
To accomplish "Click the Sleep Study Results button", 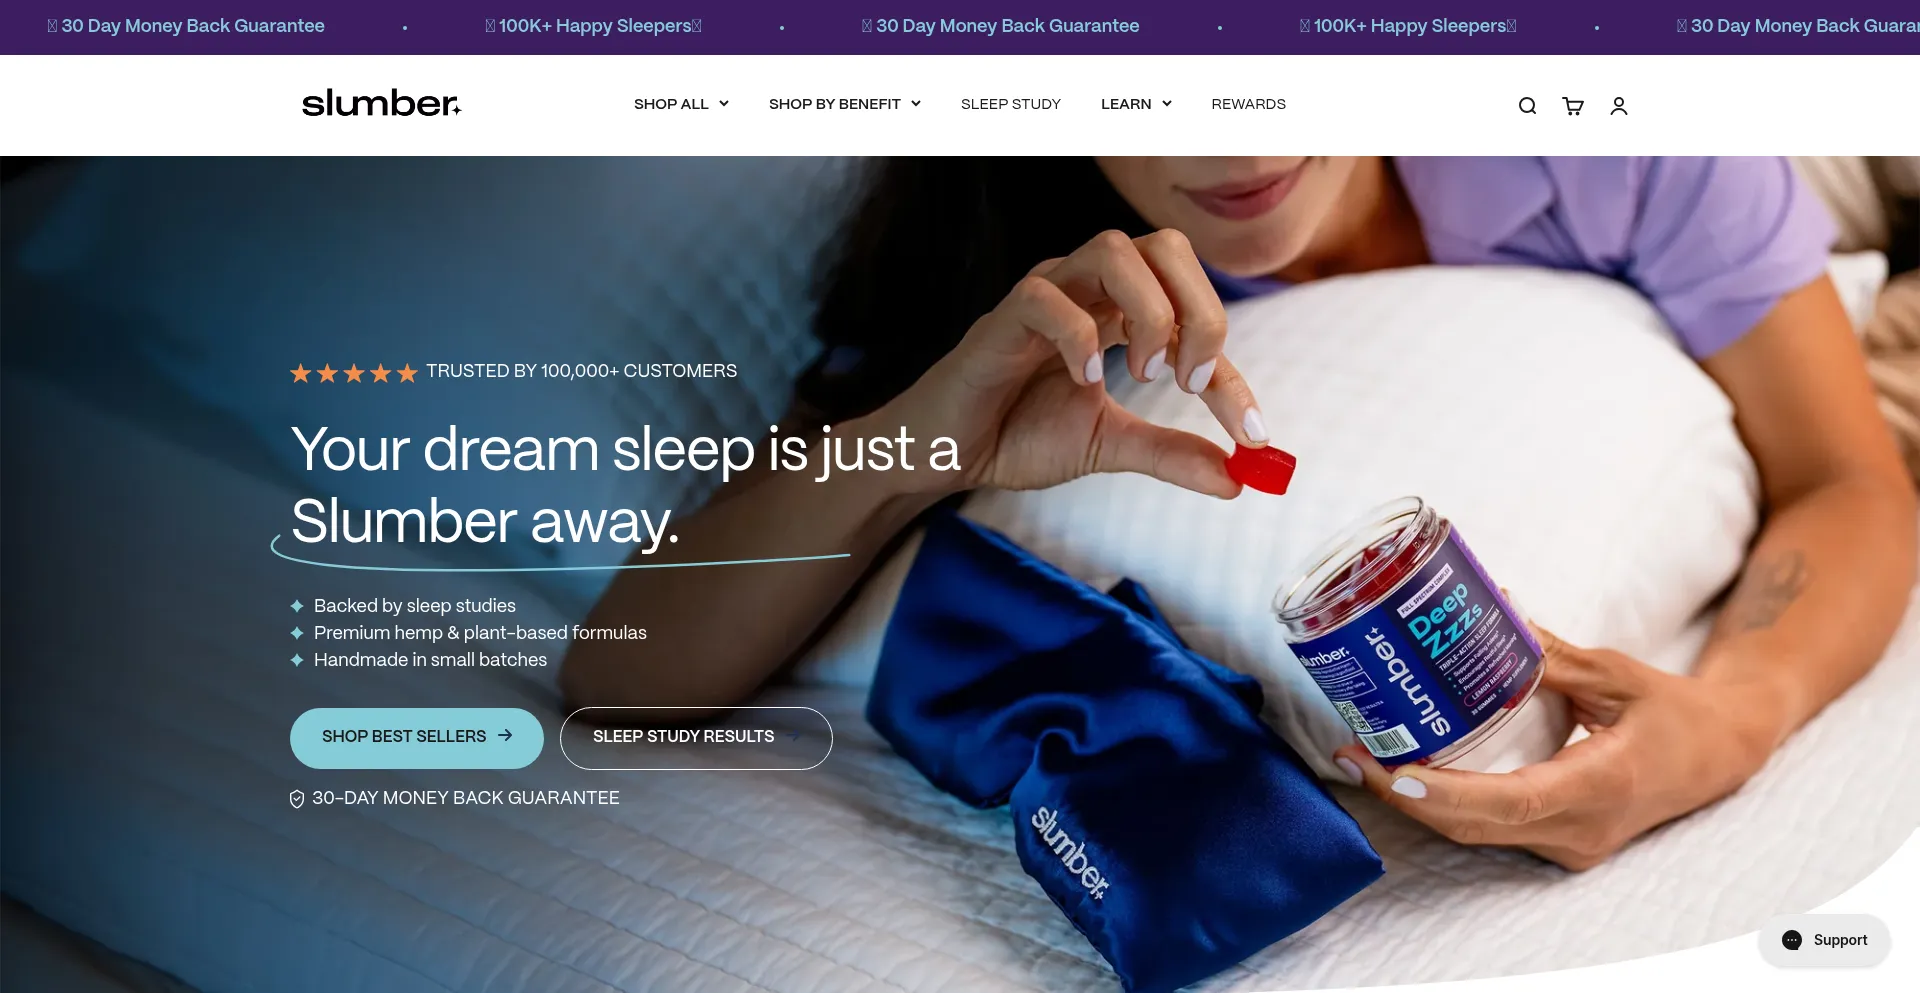I will 696,738.
